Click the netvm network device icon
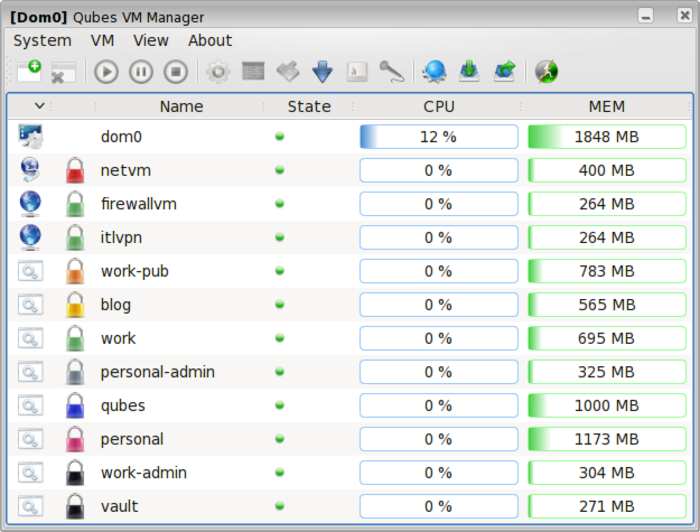Image resolution: width=700 pixels, height=532 pixels. (30, 170)
